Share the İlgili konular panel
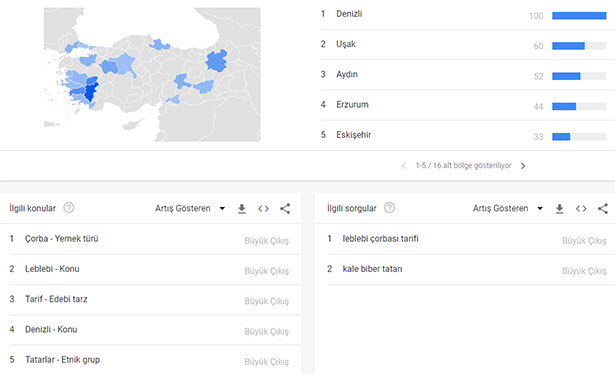This screenshot has width=615, height=374. click(x=285, y=209)
